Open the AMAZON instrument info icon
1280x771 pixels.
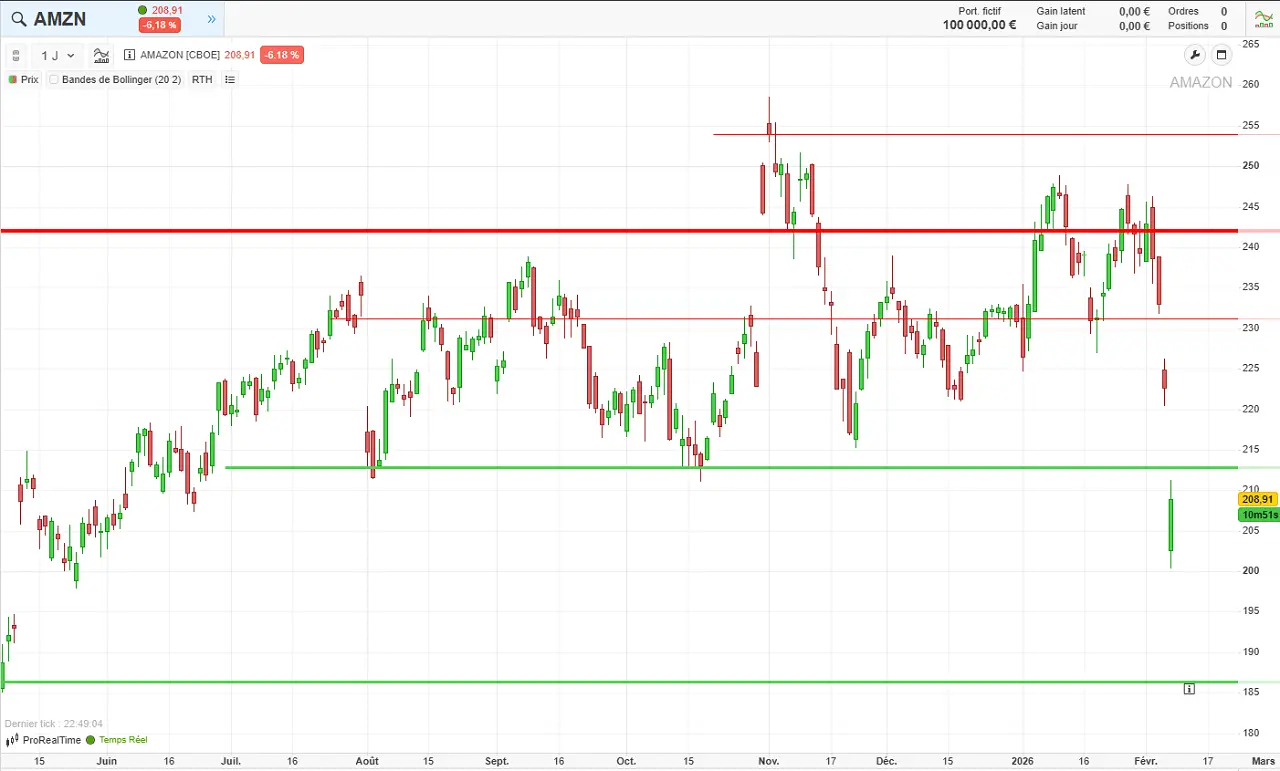tap(128, 55)
